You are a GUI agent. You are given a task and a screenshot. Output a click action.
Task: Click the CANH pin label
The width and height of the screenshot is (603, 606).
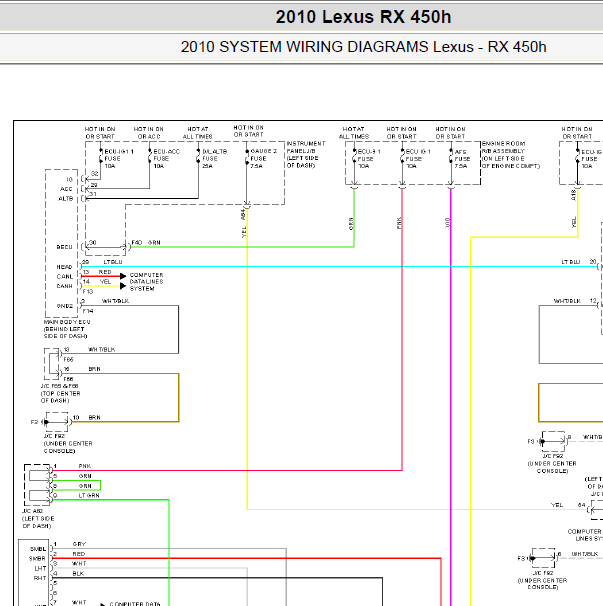tap(65, 286)
